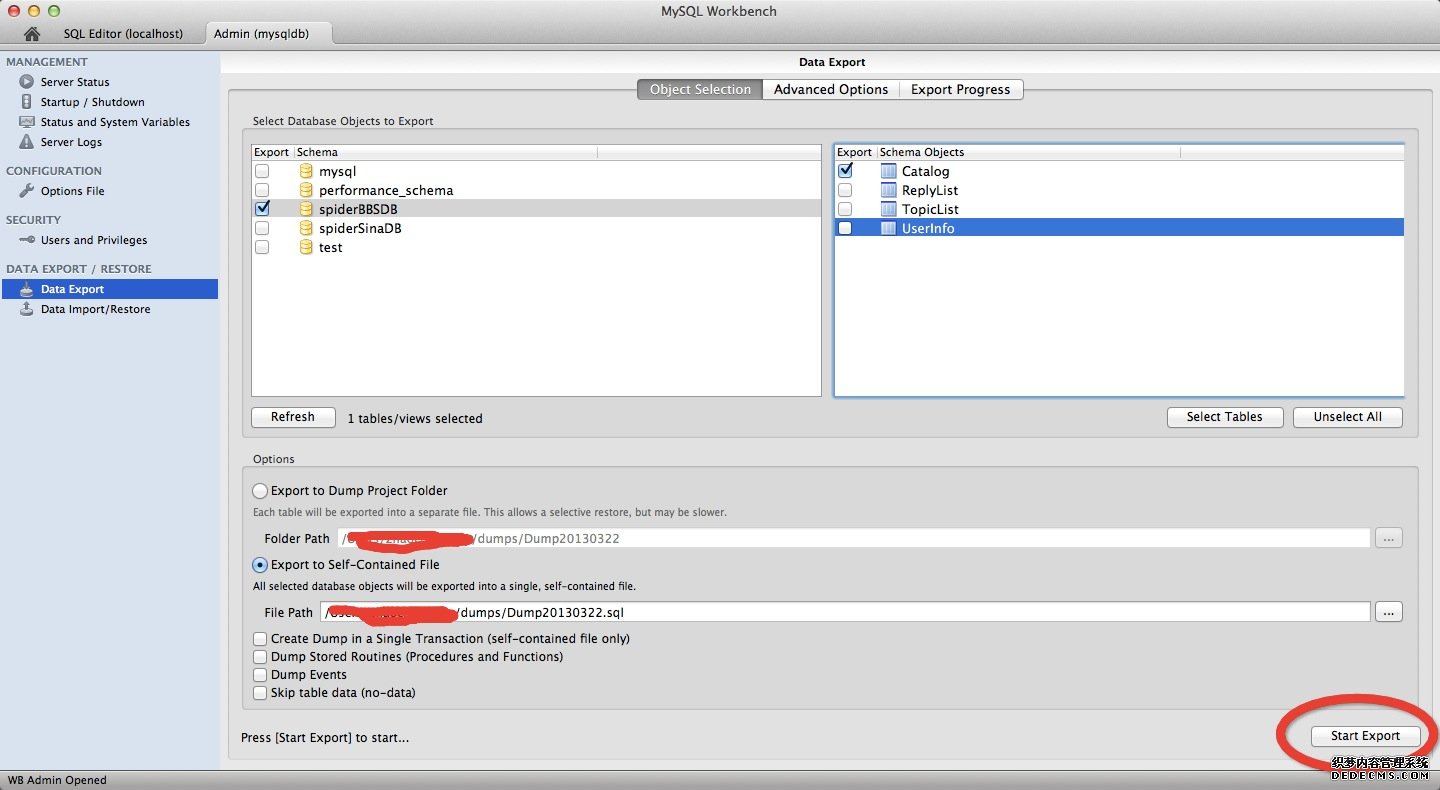The image size is (1440, 790).
Task: Open Users and Privileges item
Action: 93,240
